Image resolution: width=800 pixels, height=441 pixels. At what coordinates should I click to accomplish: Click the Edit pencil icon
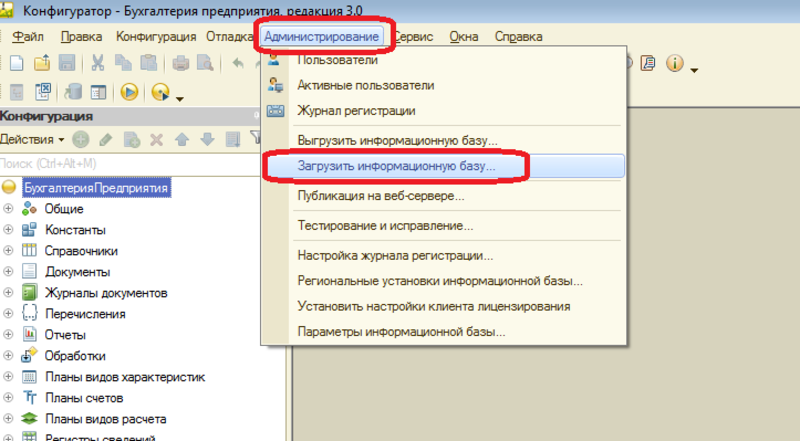tap(106, 139)
